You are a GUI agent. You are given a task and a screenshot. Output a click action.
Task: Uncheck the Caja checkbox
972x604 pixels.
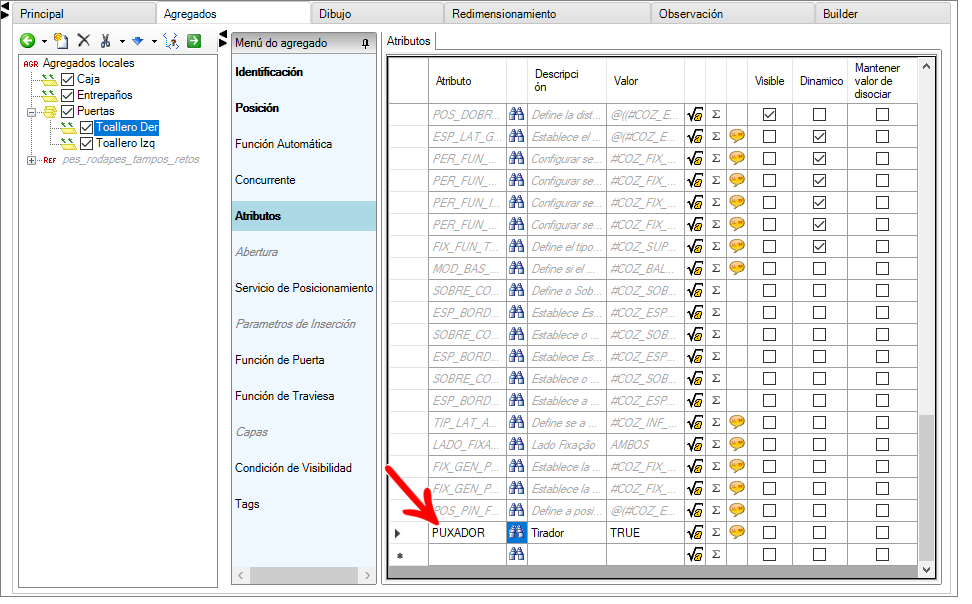[68, 79]
